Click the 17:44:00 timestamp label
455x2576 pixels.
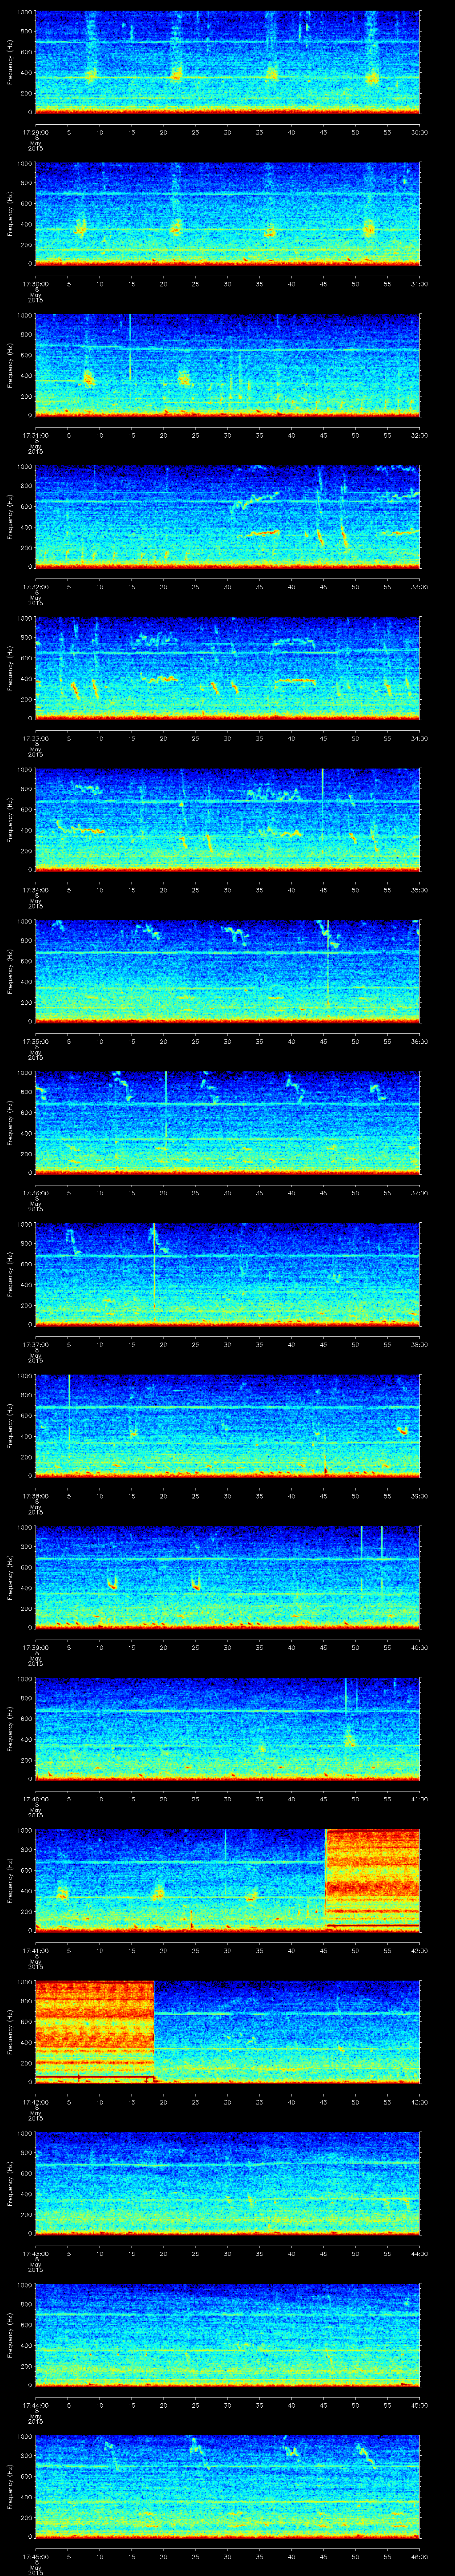click(36, 2404)
